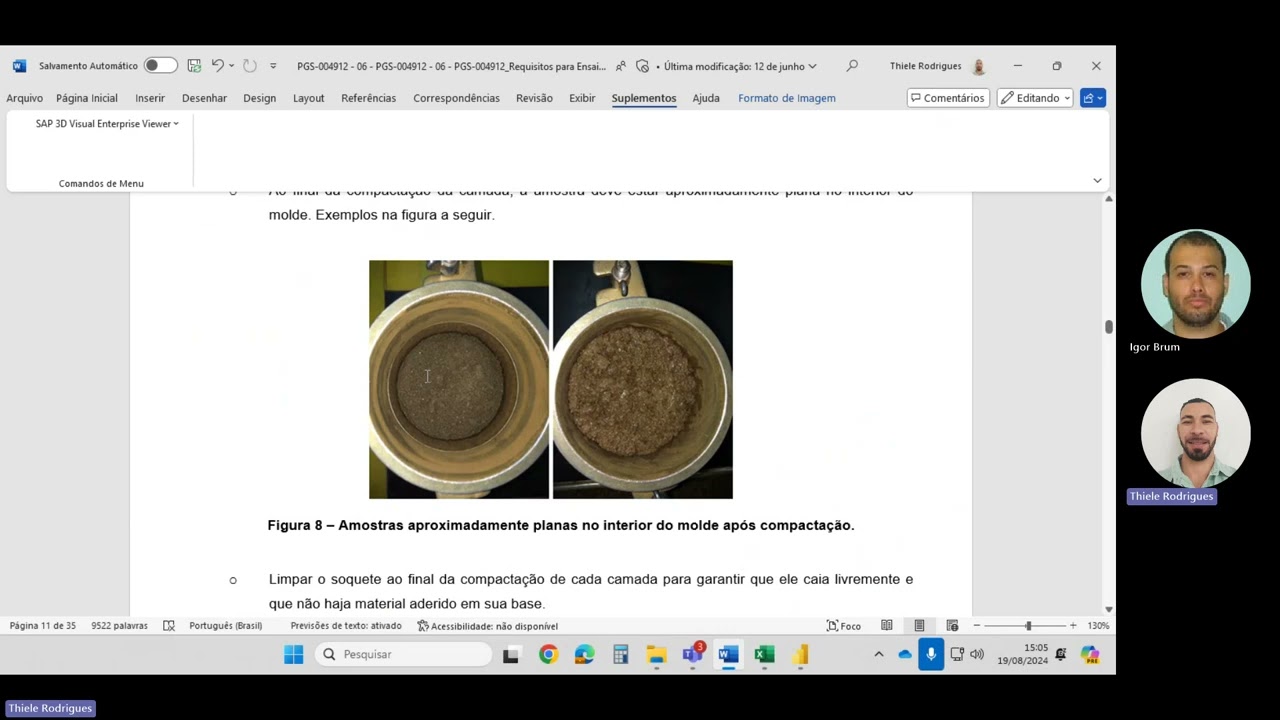This screenshot has height=720, width=1280.
Task: Open Customize Quick Access Toolbar dropdown
Action: coord(273,66)
